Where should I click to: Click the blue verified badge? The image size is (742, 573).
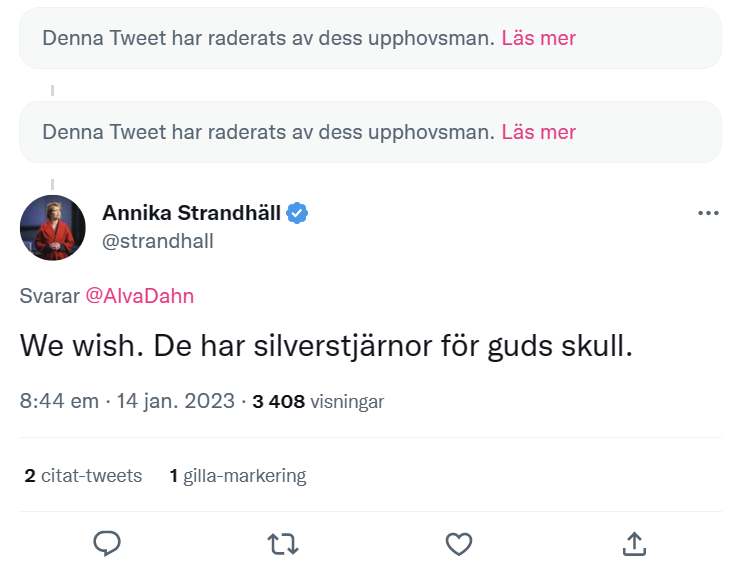click(x=297, y=213)
